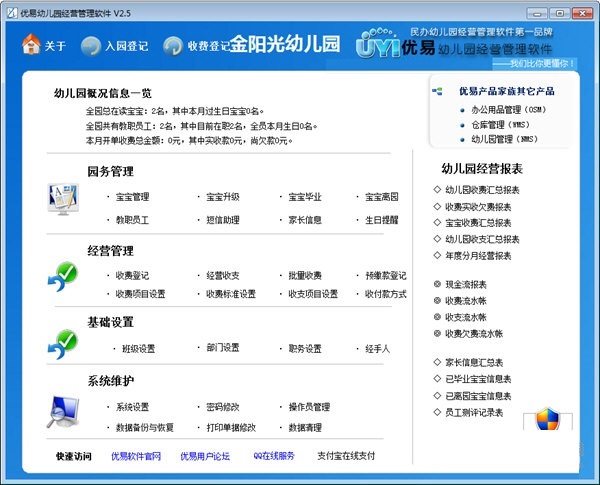600x485 pixels.
Task: Open the QQ在线服务 link
Action: (x=274, y=456)
